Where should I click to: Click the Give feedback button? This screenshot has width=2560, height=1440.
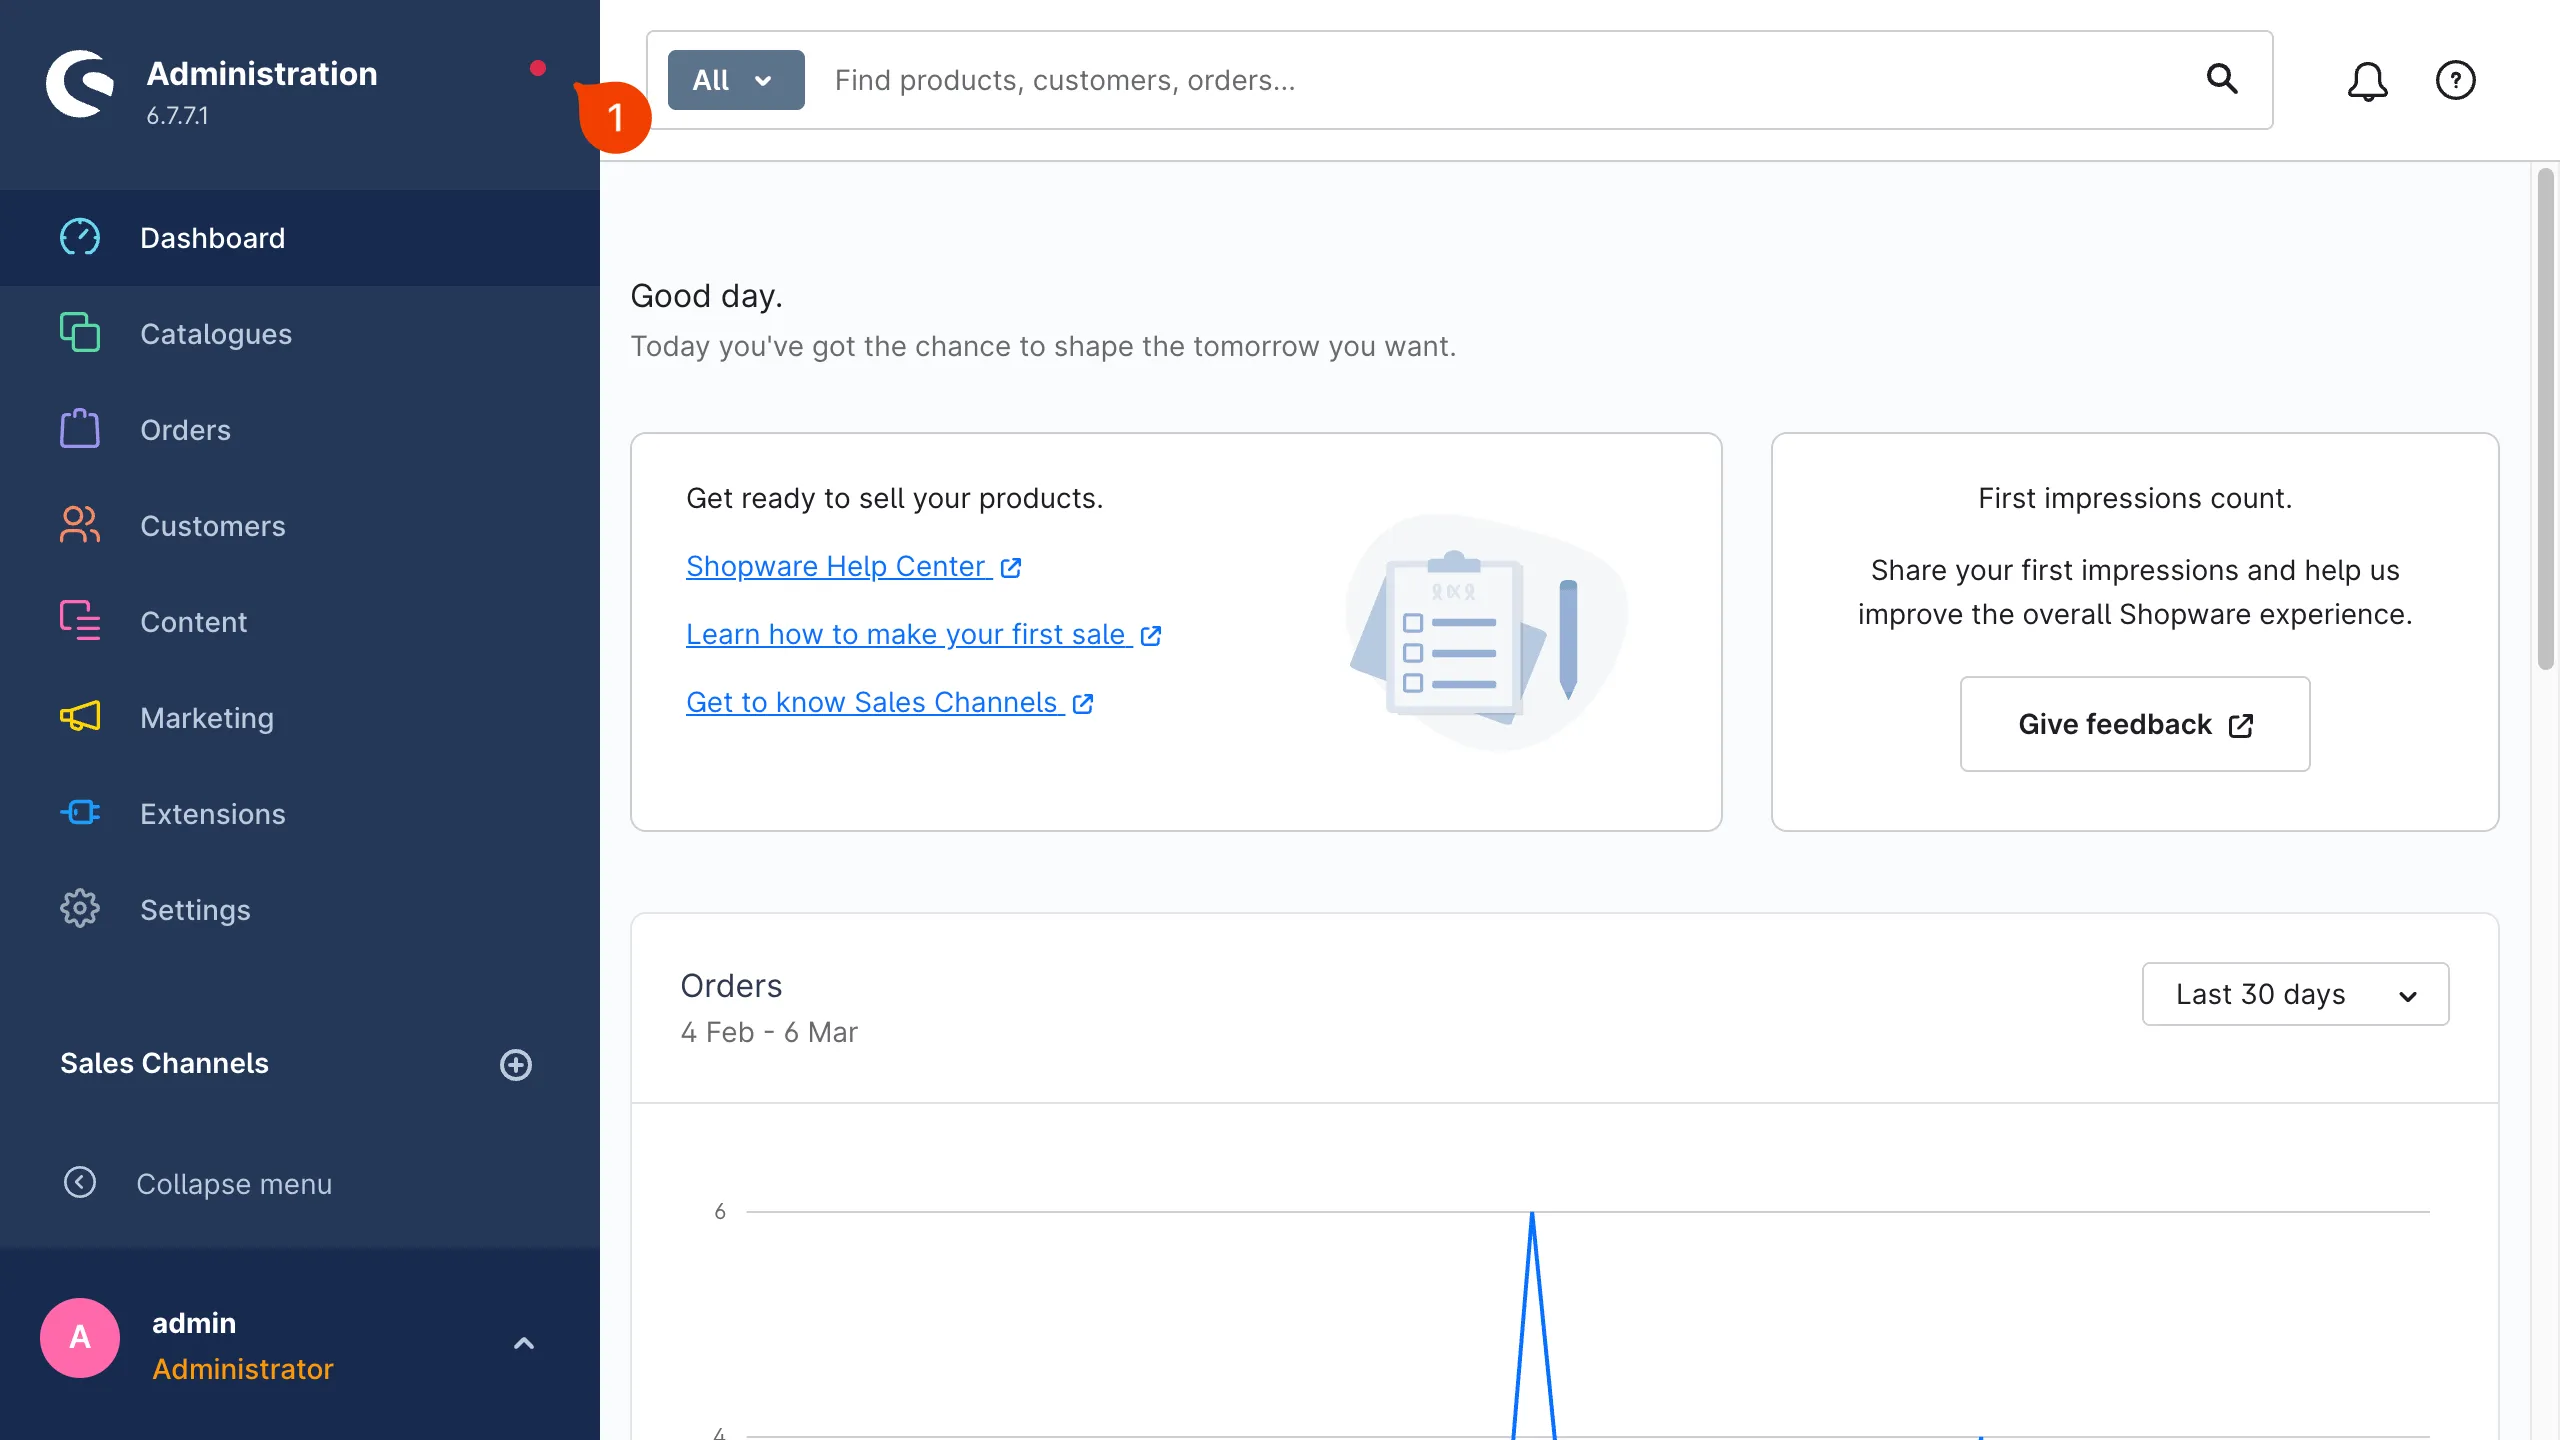click(2134, 723)
